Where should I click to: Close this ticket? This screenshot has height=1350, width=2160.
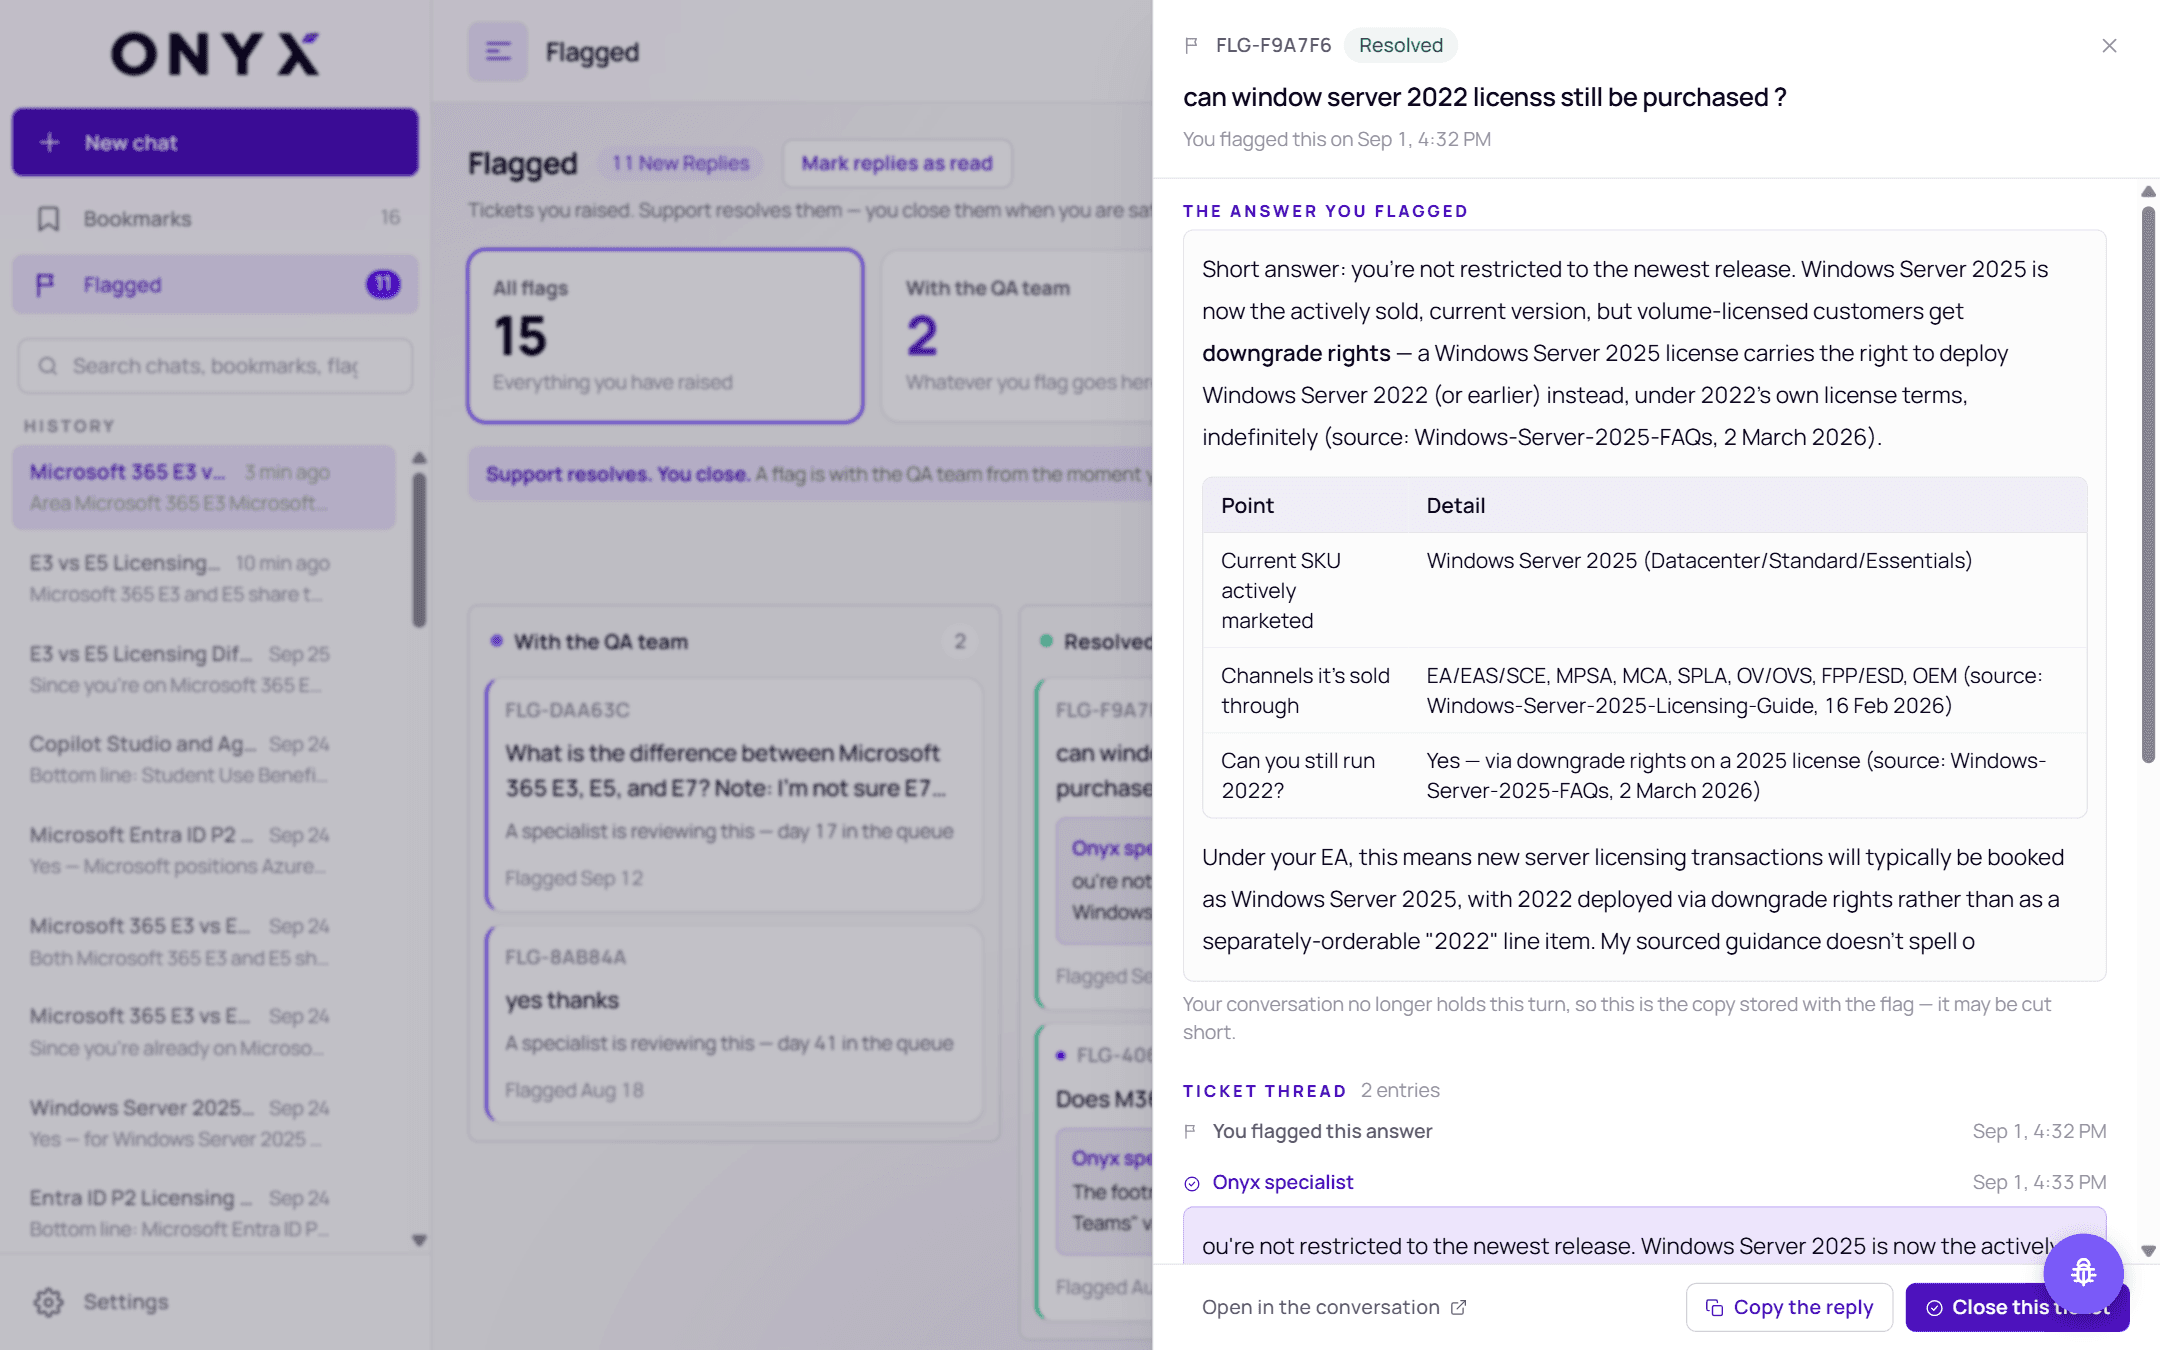click(2017, 1307)
